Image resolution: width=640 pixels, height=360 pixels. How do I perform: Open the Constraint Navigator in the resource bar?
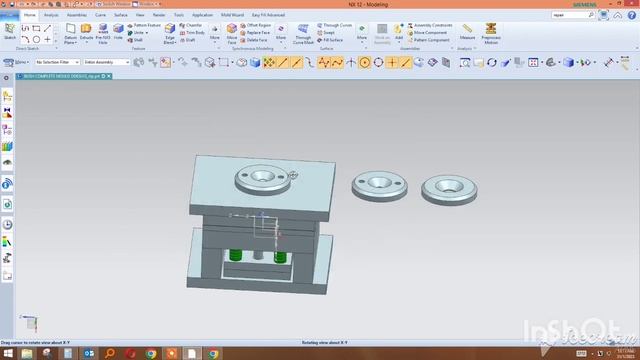7,113
